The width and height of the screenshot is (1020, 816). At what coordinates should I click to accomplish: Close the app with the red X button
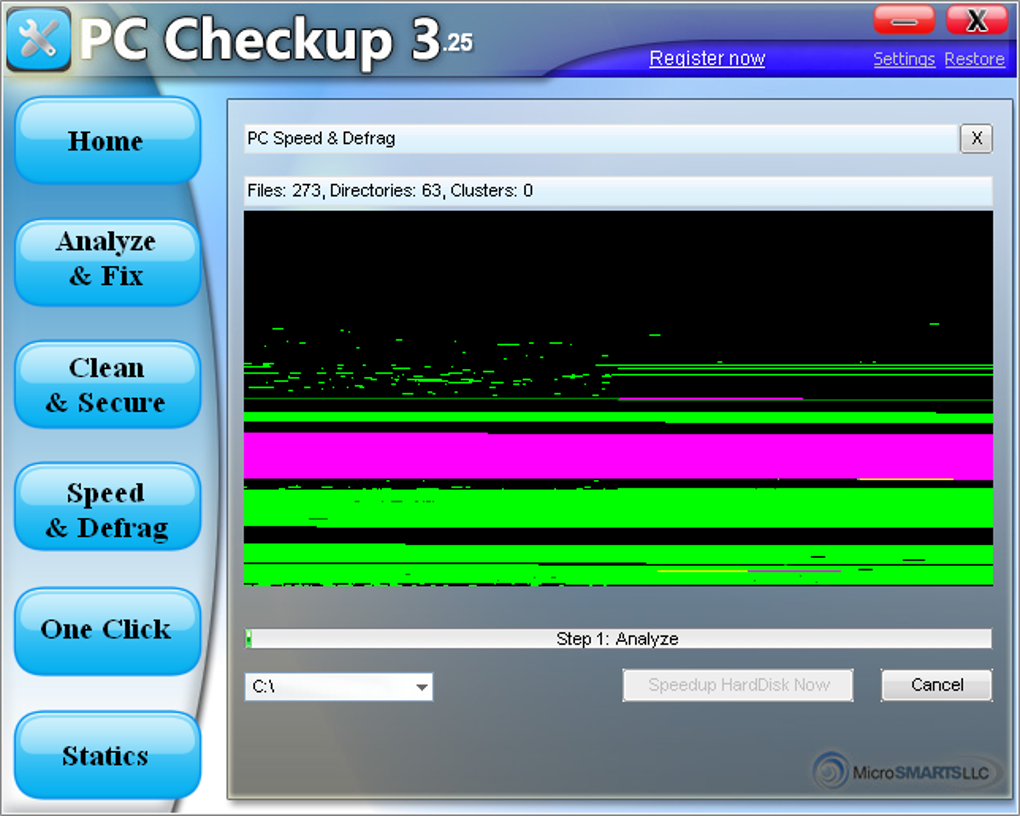point(976,20)
